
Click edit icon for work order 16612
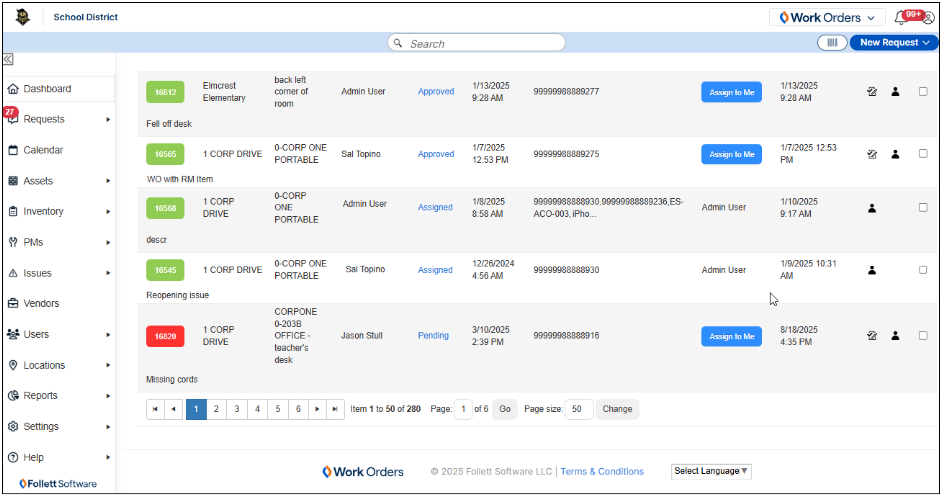point(872,92)
